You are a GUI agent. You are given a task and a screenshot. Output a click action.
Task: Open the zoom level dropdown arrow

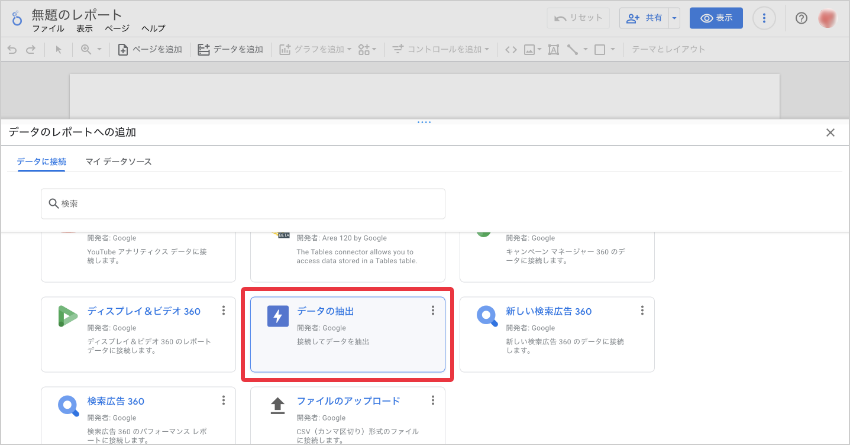pyautogui.click(x=99, y=49)
